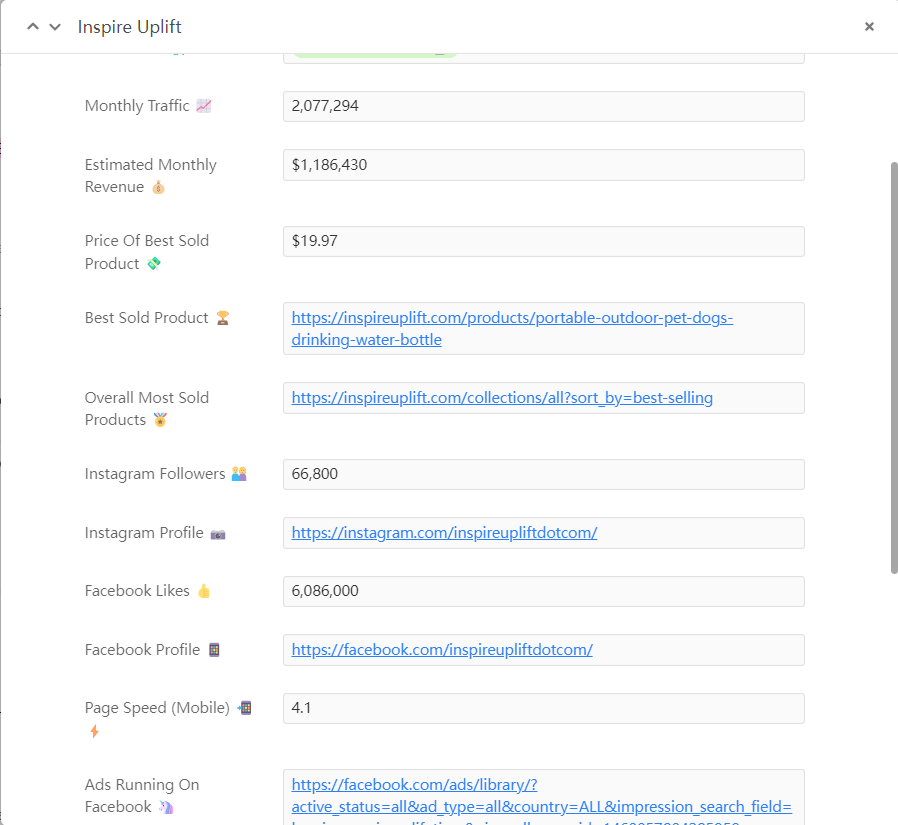Screen dimensions: 898x825
Task: Go to next record with down chevron
Action: [x=55, y=27]
